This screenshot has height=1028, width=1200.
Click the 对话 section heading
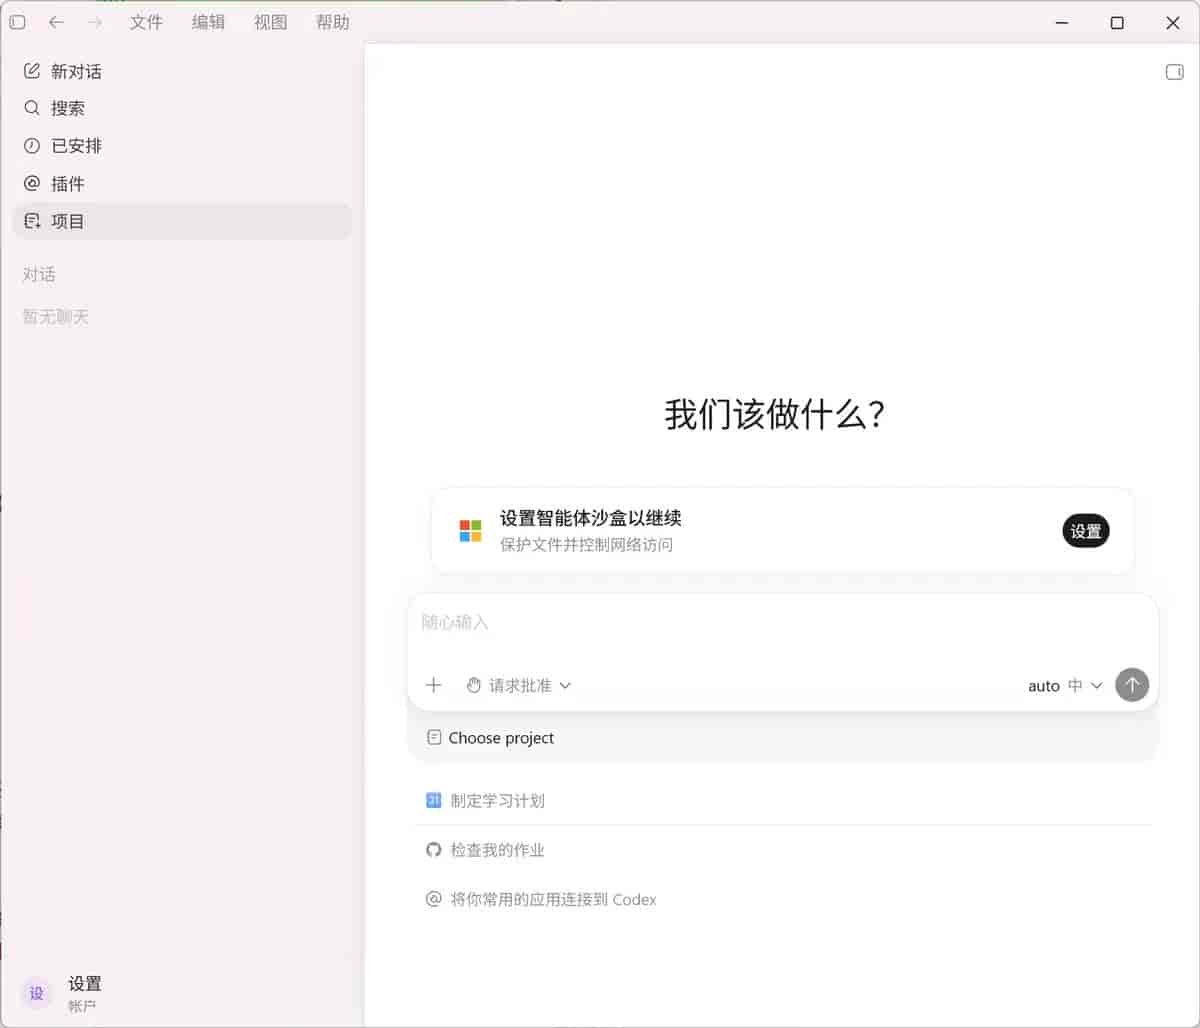(39, 275)
